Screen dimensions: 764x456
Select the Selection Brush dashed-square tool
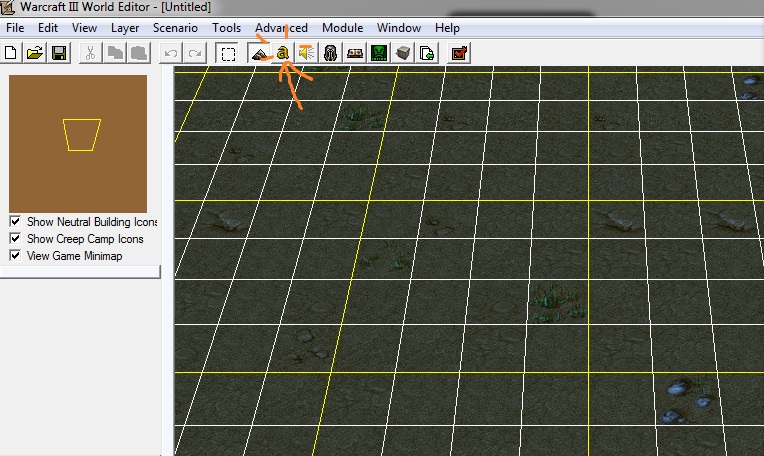[228, 53]
